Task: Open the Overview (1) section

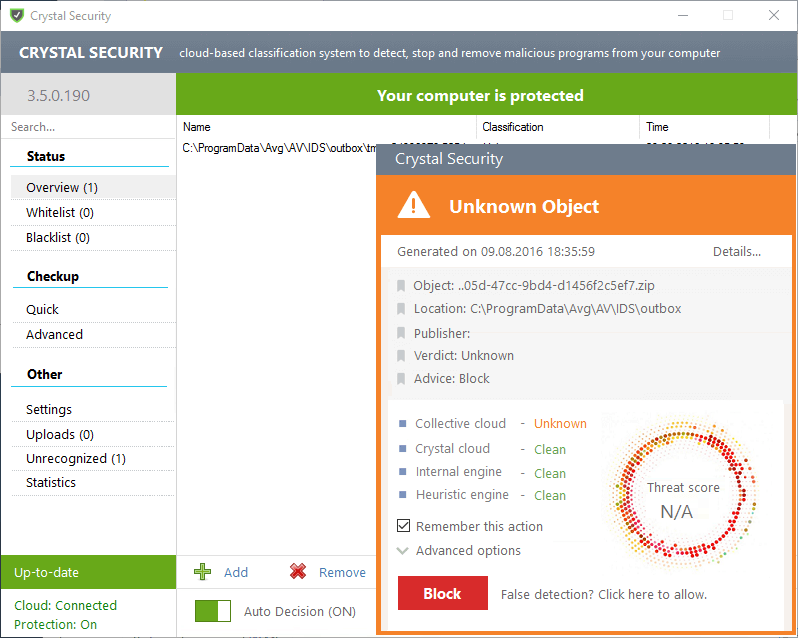Action: [x=93, y=187]
